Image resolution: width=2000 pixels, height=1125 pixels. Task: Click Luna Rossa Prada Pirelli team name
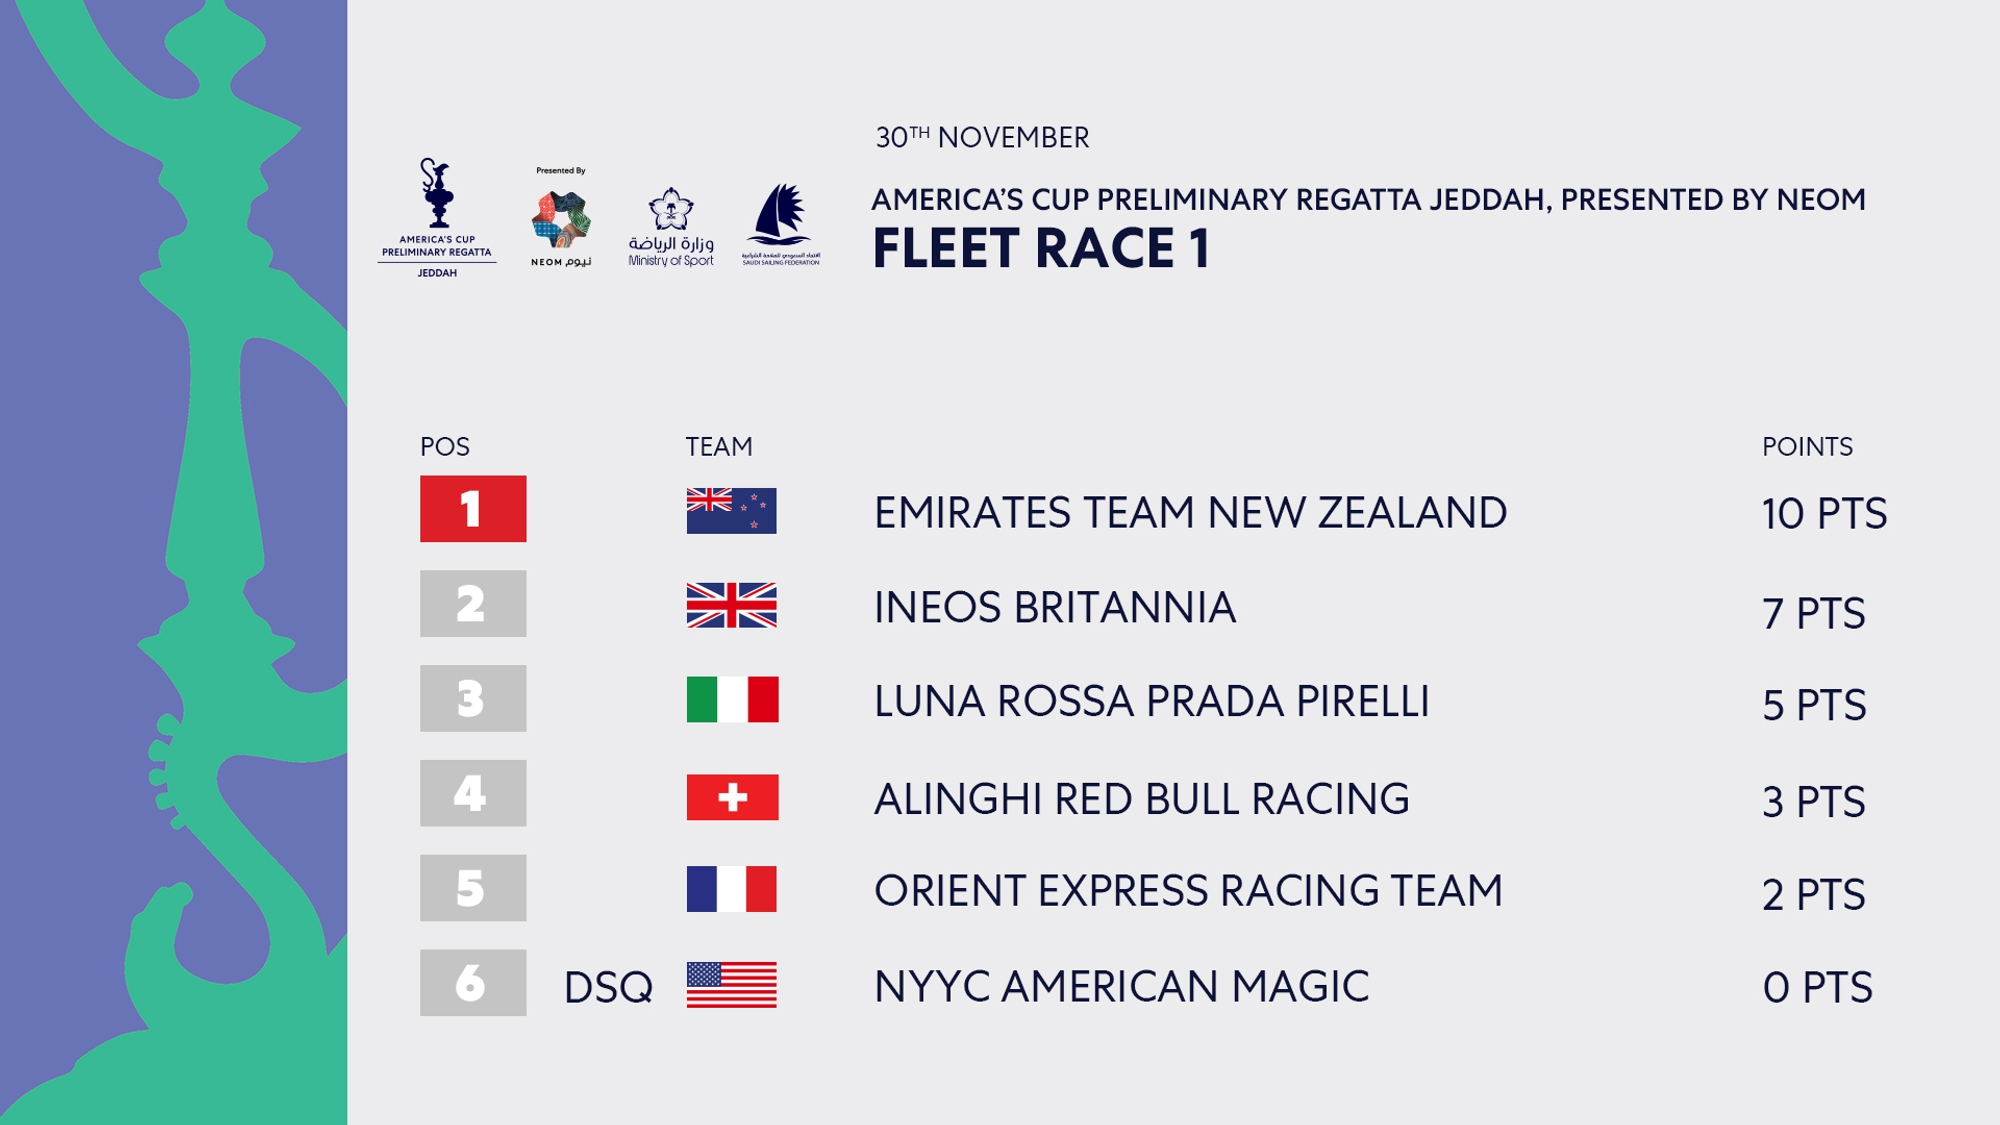tap(1151, 701)
